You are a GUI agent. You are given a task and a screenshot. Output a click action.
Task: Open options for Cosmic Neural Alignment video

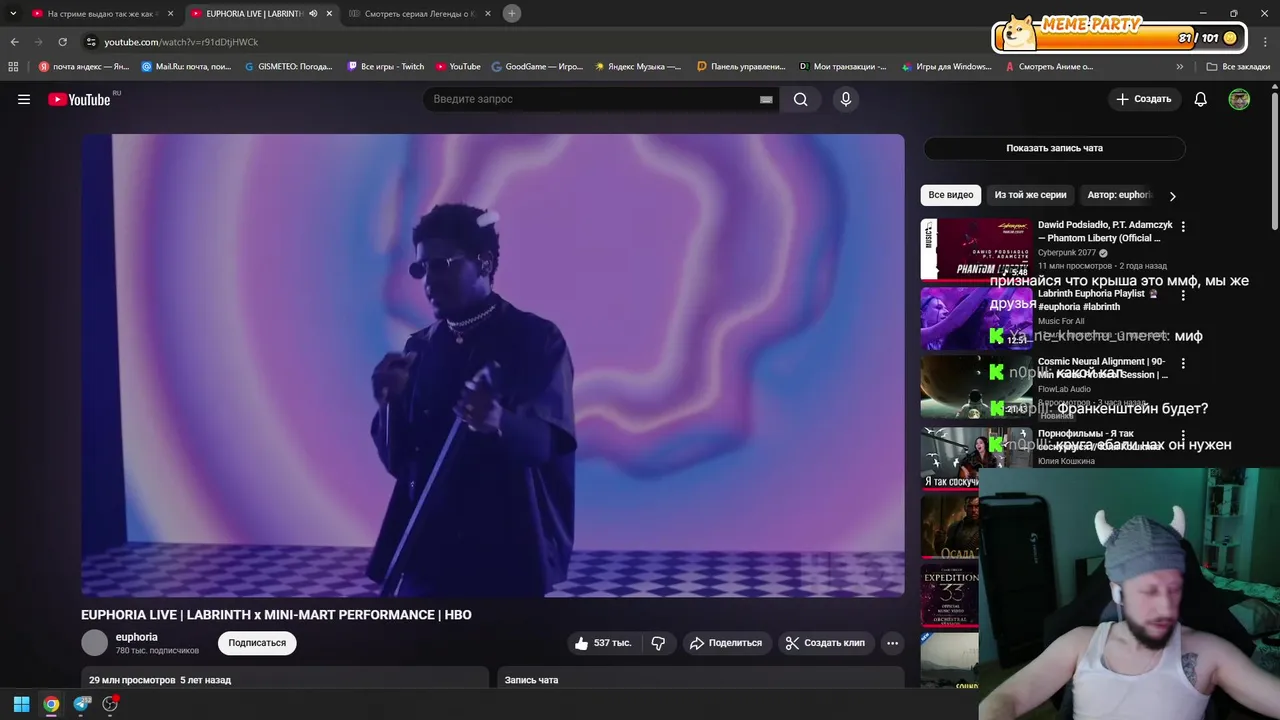1183,364
